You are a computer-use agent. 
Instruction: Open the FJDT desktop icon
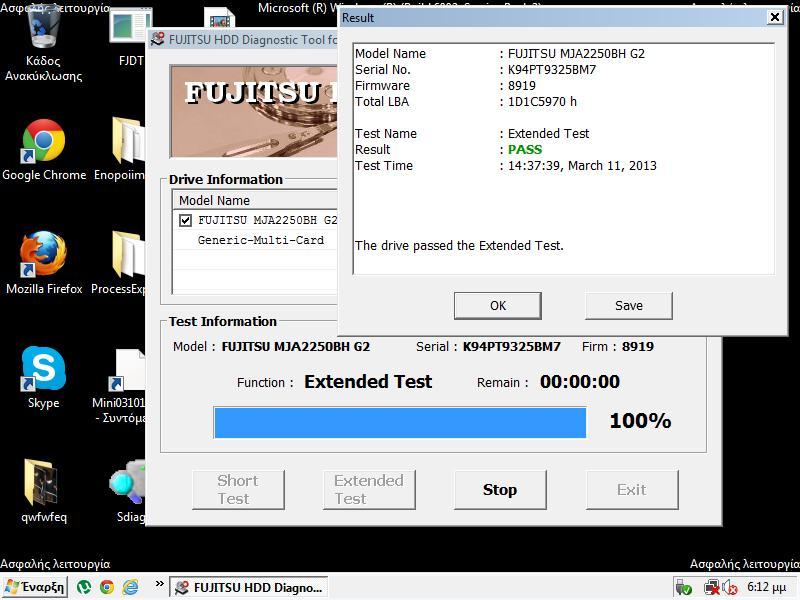(x=131, y=38)
